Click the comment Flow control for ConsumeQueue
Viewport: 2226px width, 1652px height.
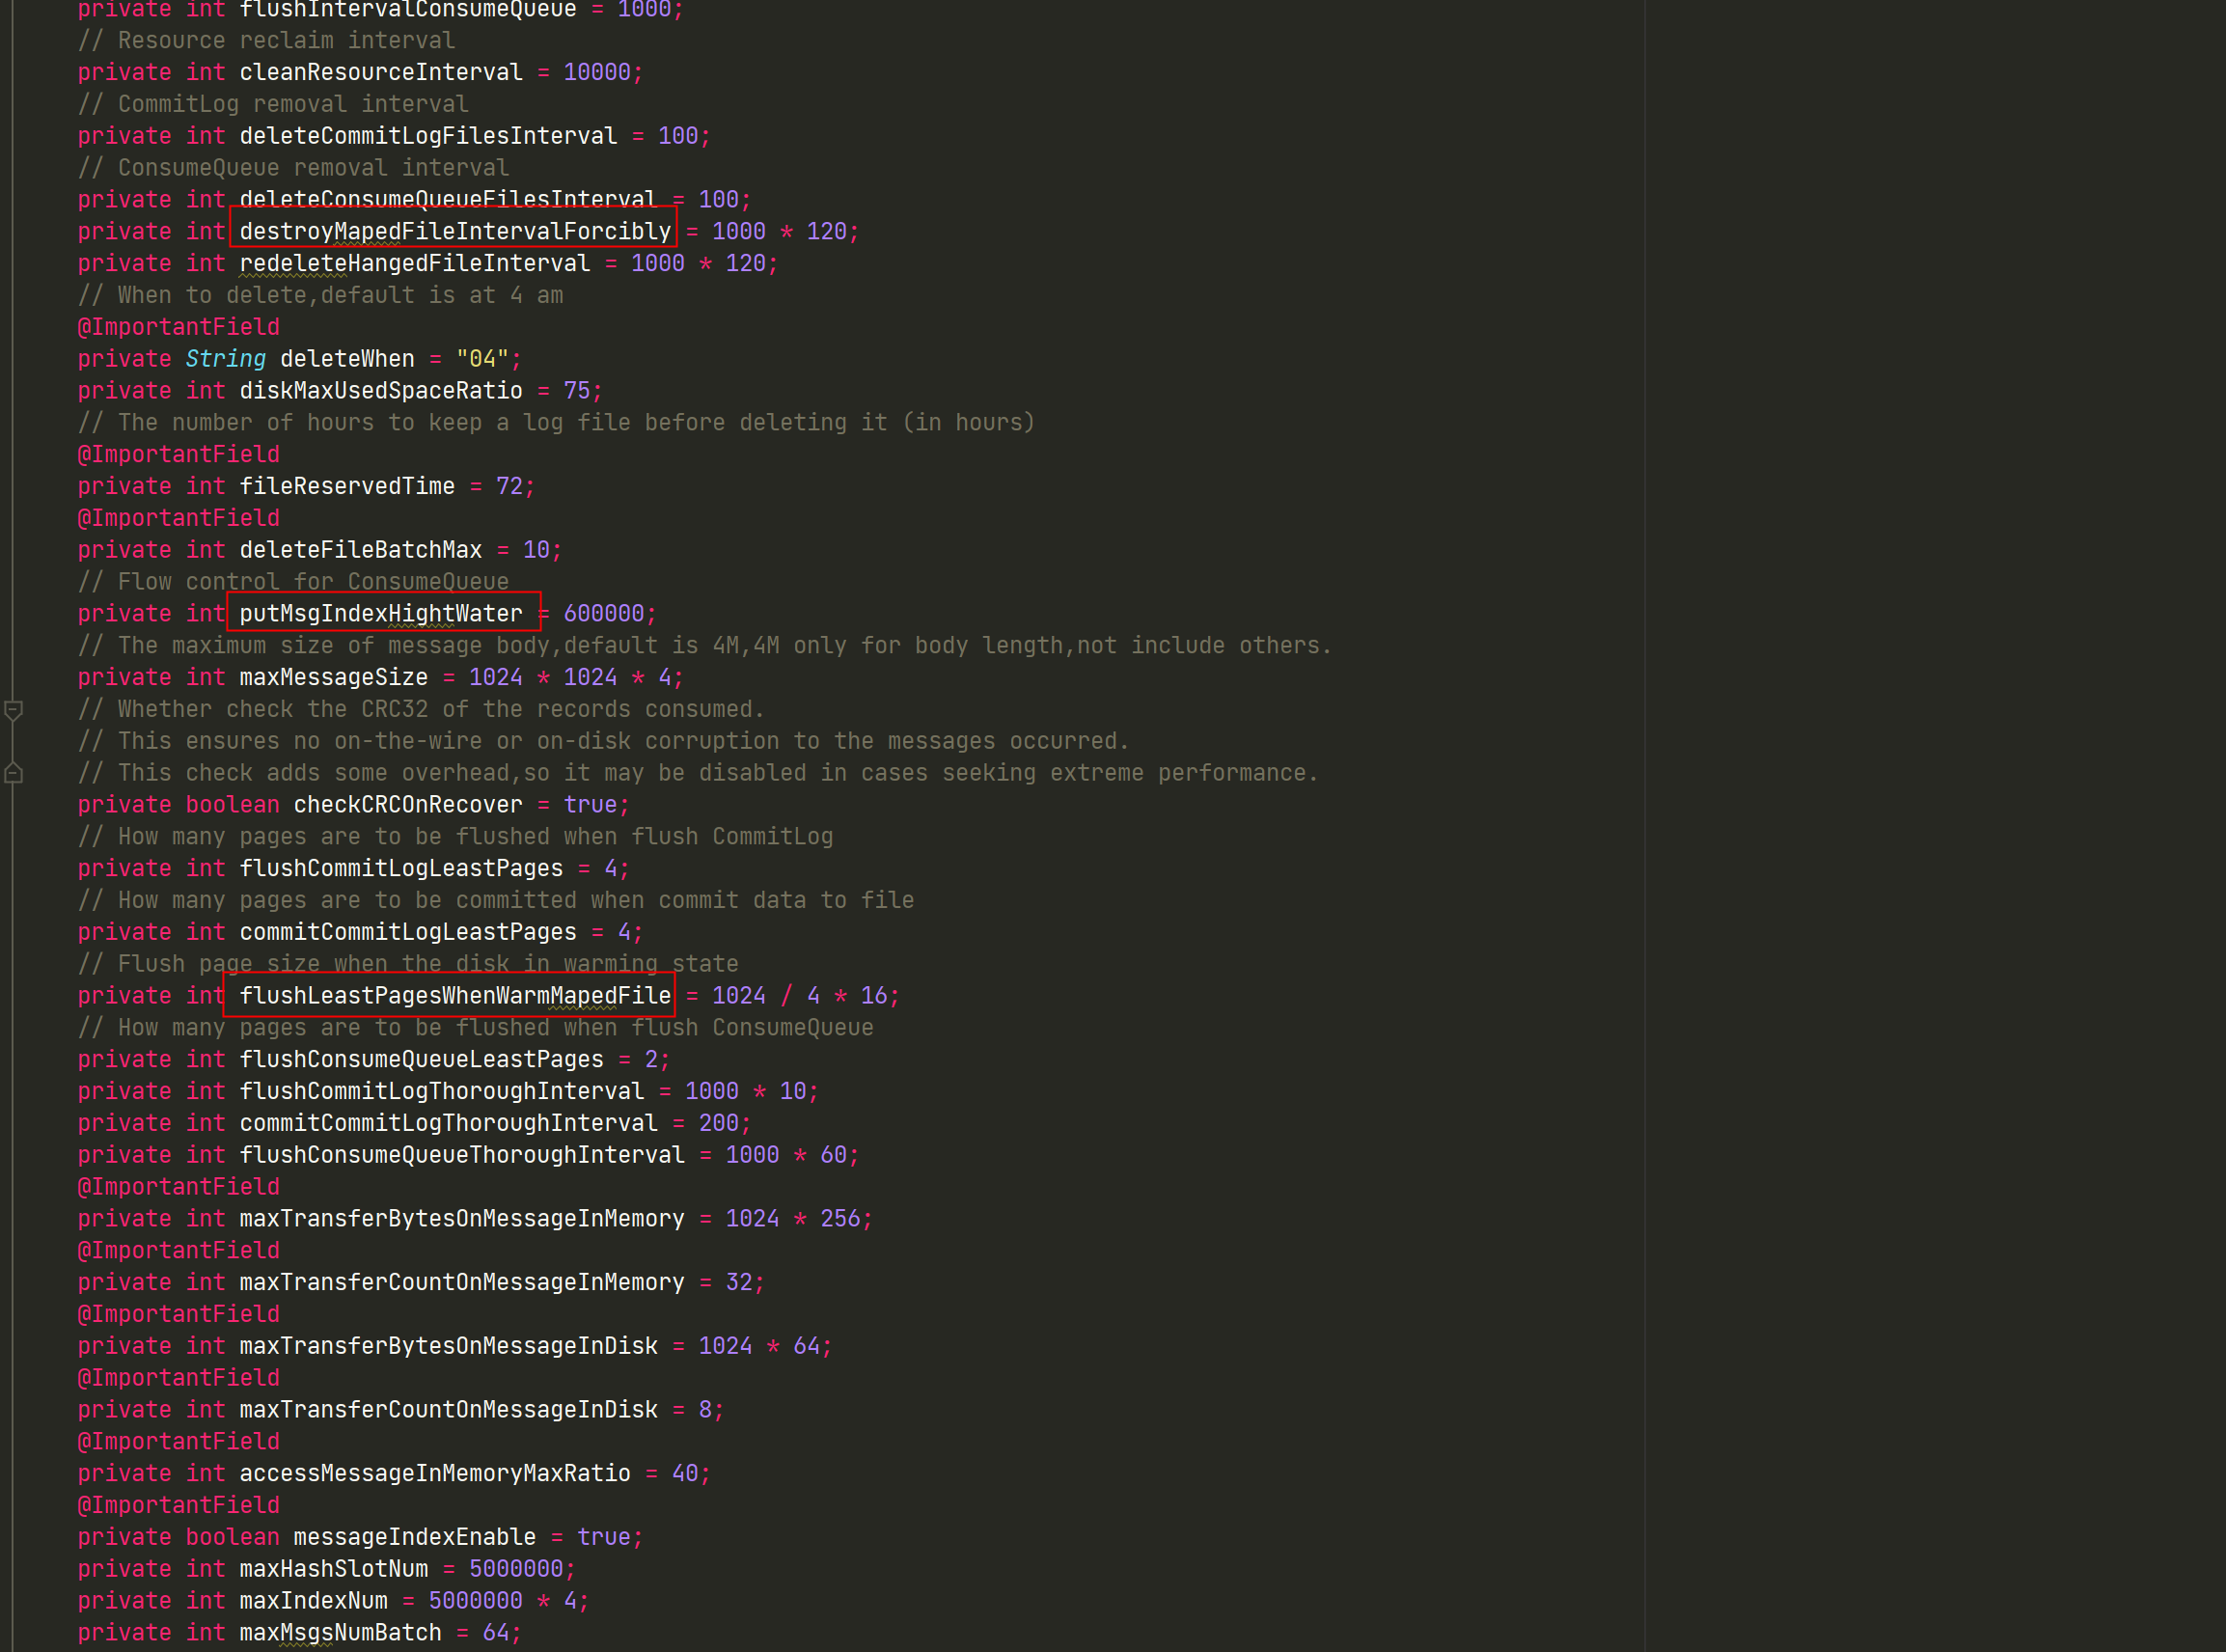point(293,581)
